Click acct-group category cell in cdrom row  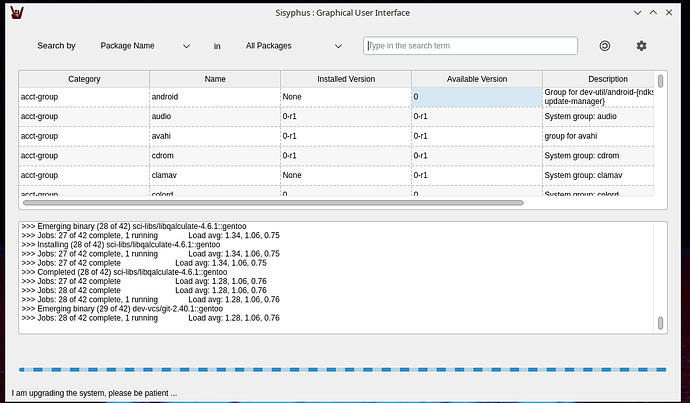point(84,156)
